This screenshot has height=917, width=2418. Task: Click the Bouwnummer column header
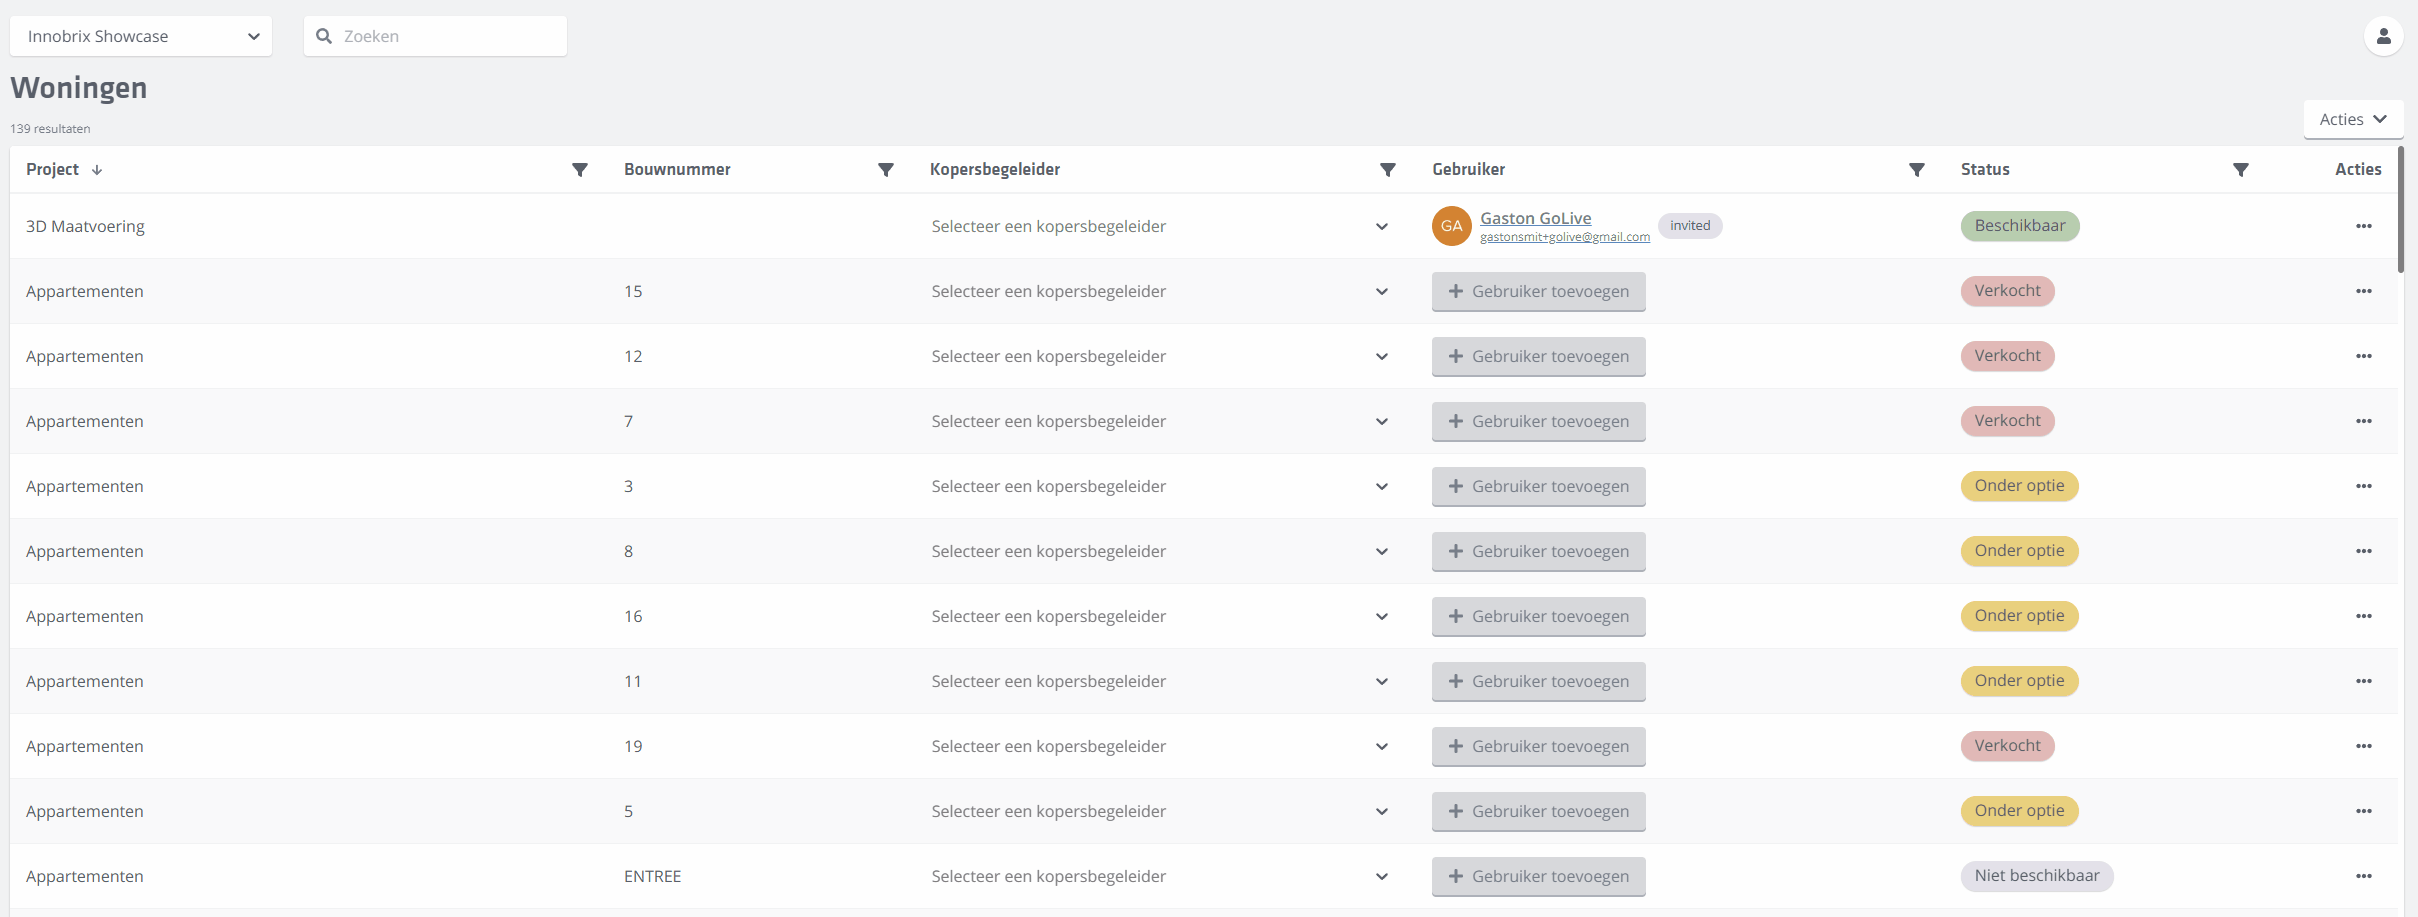(x=677, y=170)
